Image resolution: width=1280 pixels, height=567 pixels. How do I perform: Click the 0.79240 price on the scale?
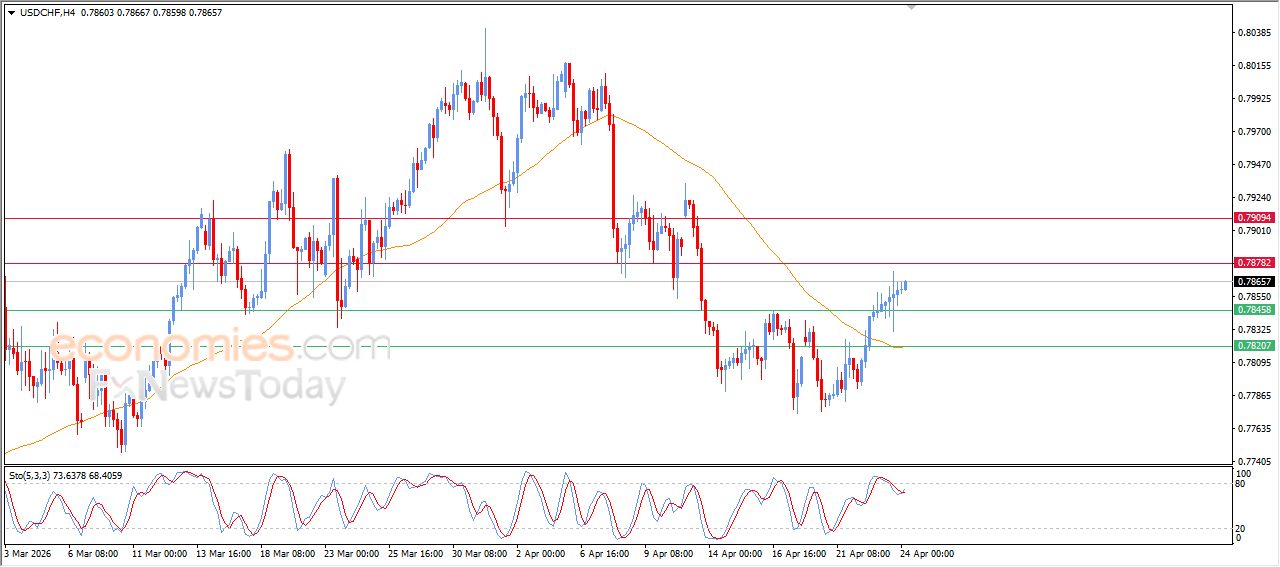[1254, 198]
